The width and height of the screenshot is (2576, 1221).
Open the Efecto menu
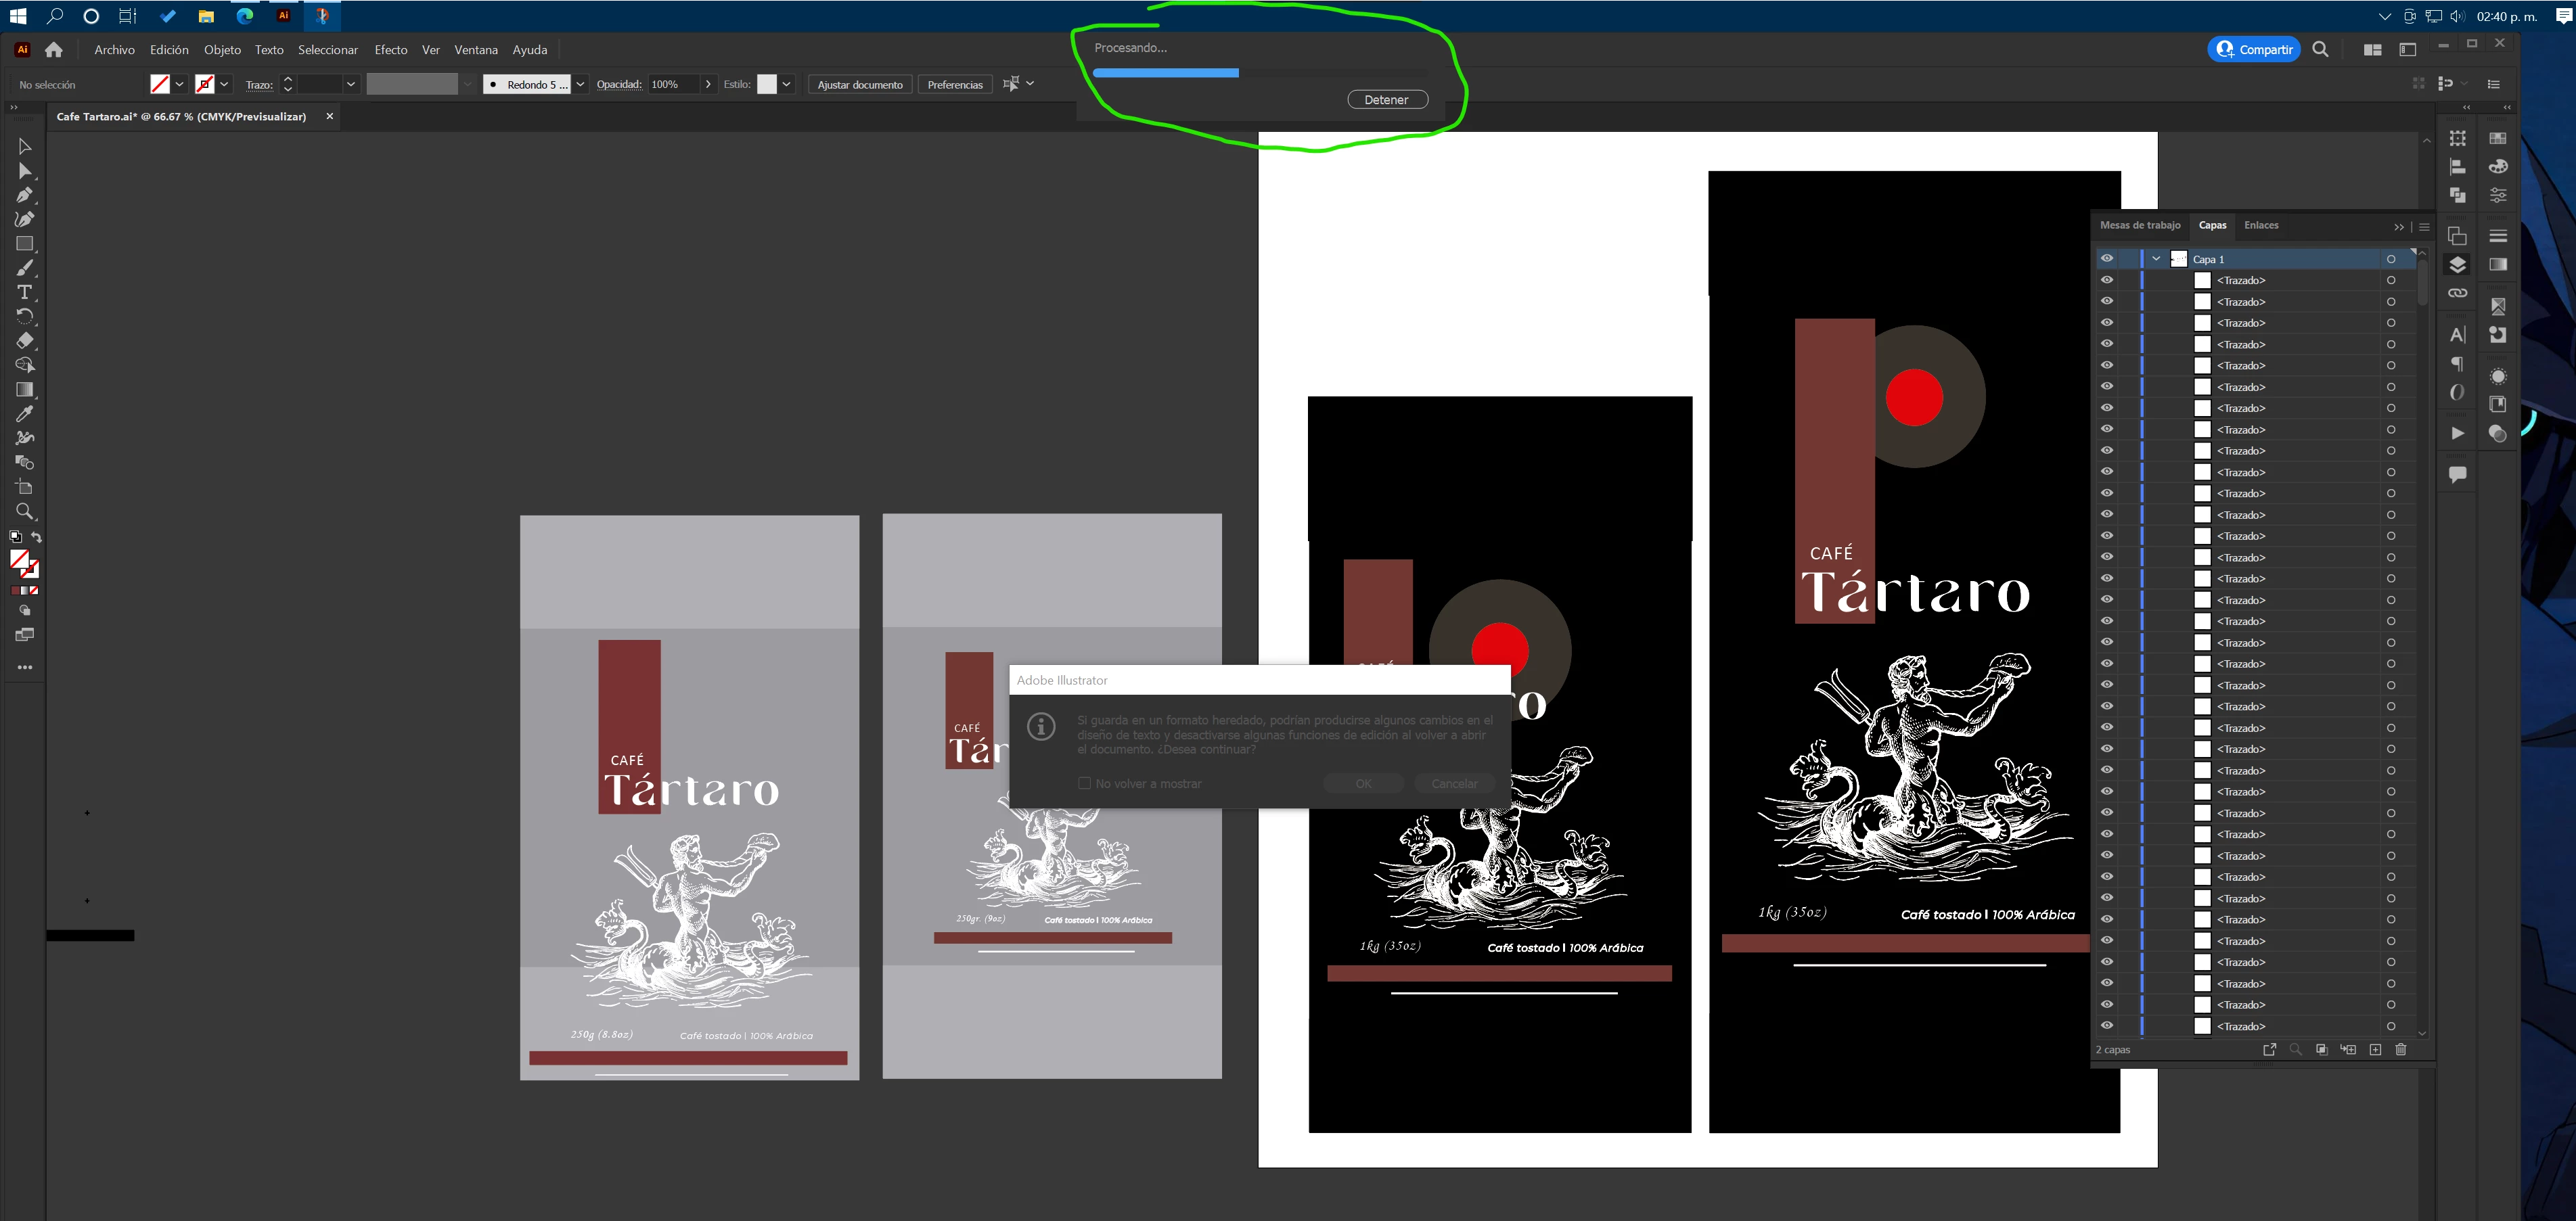390,50
